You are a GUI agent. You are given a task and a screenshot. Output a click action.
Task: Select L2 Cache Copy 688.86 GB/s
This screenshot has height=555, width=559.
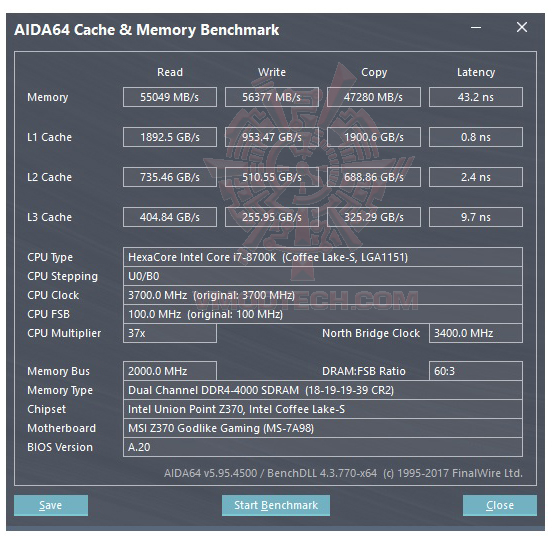374,177
